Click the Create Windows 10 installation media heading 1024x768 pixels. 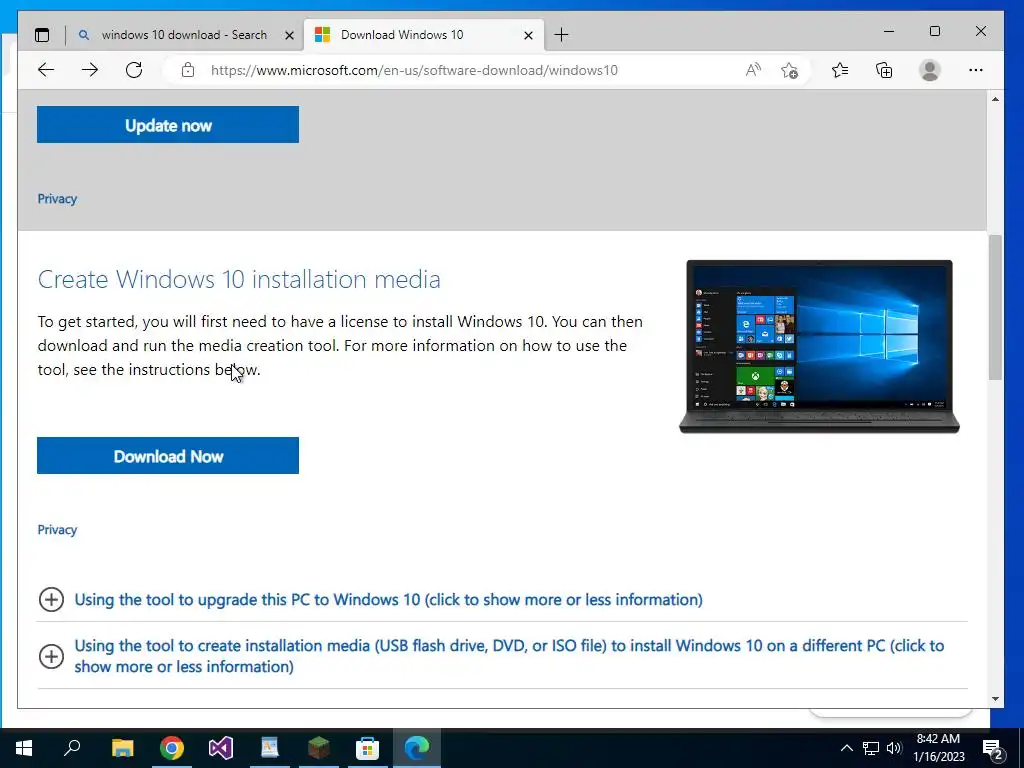click(239, 280)
